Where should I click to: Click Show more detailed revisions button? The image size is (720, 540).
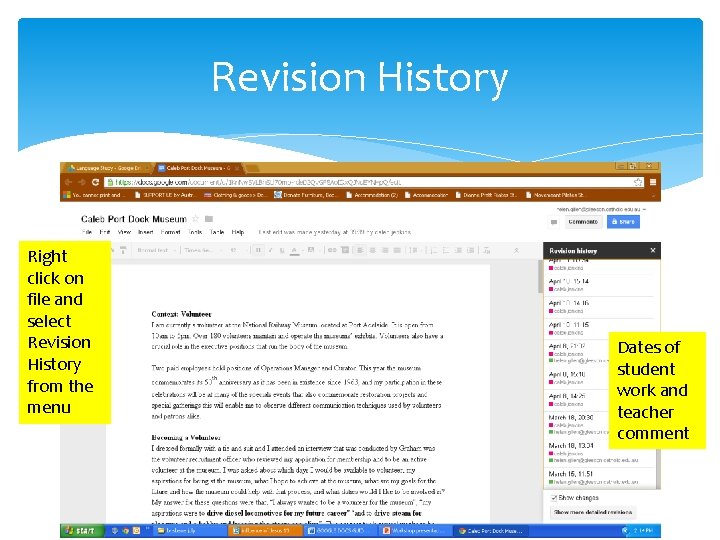point(593,512)
